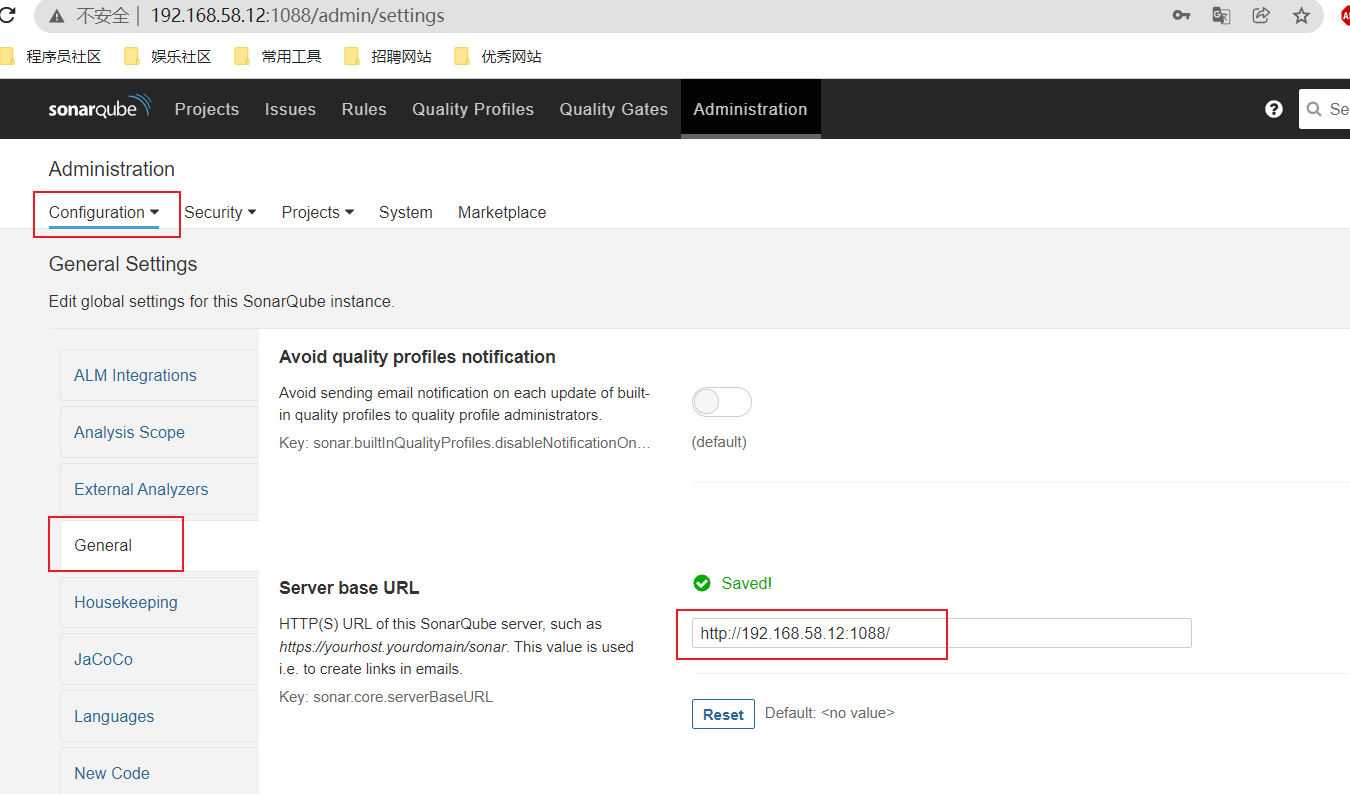Screen dimensions: 1350x794
Task: Open Rules in top navigation
Action: [x=364, y=109]
